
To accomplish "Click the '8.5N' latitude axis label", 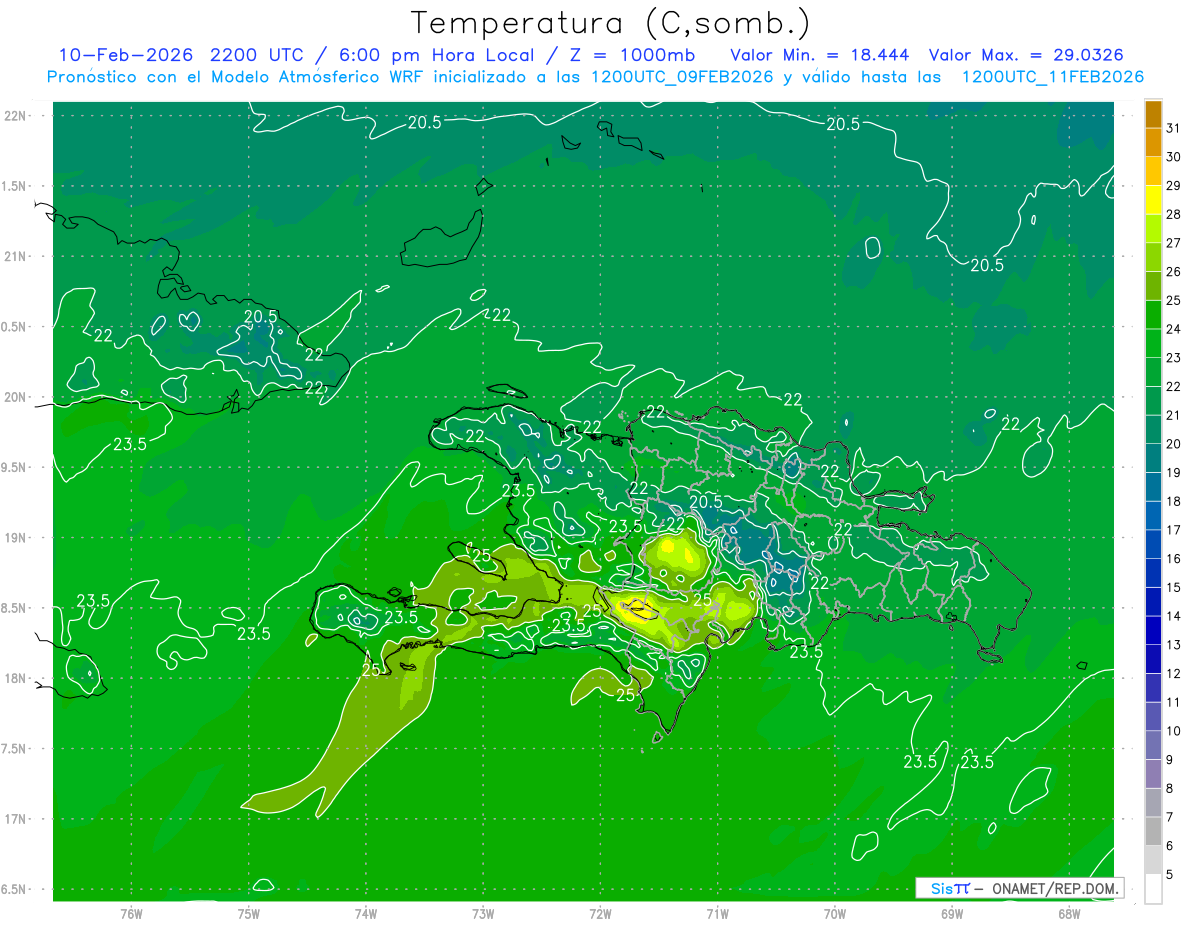I will click(x=16, y=608).
